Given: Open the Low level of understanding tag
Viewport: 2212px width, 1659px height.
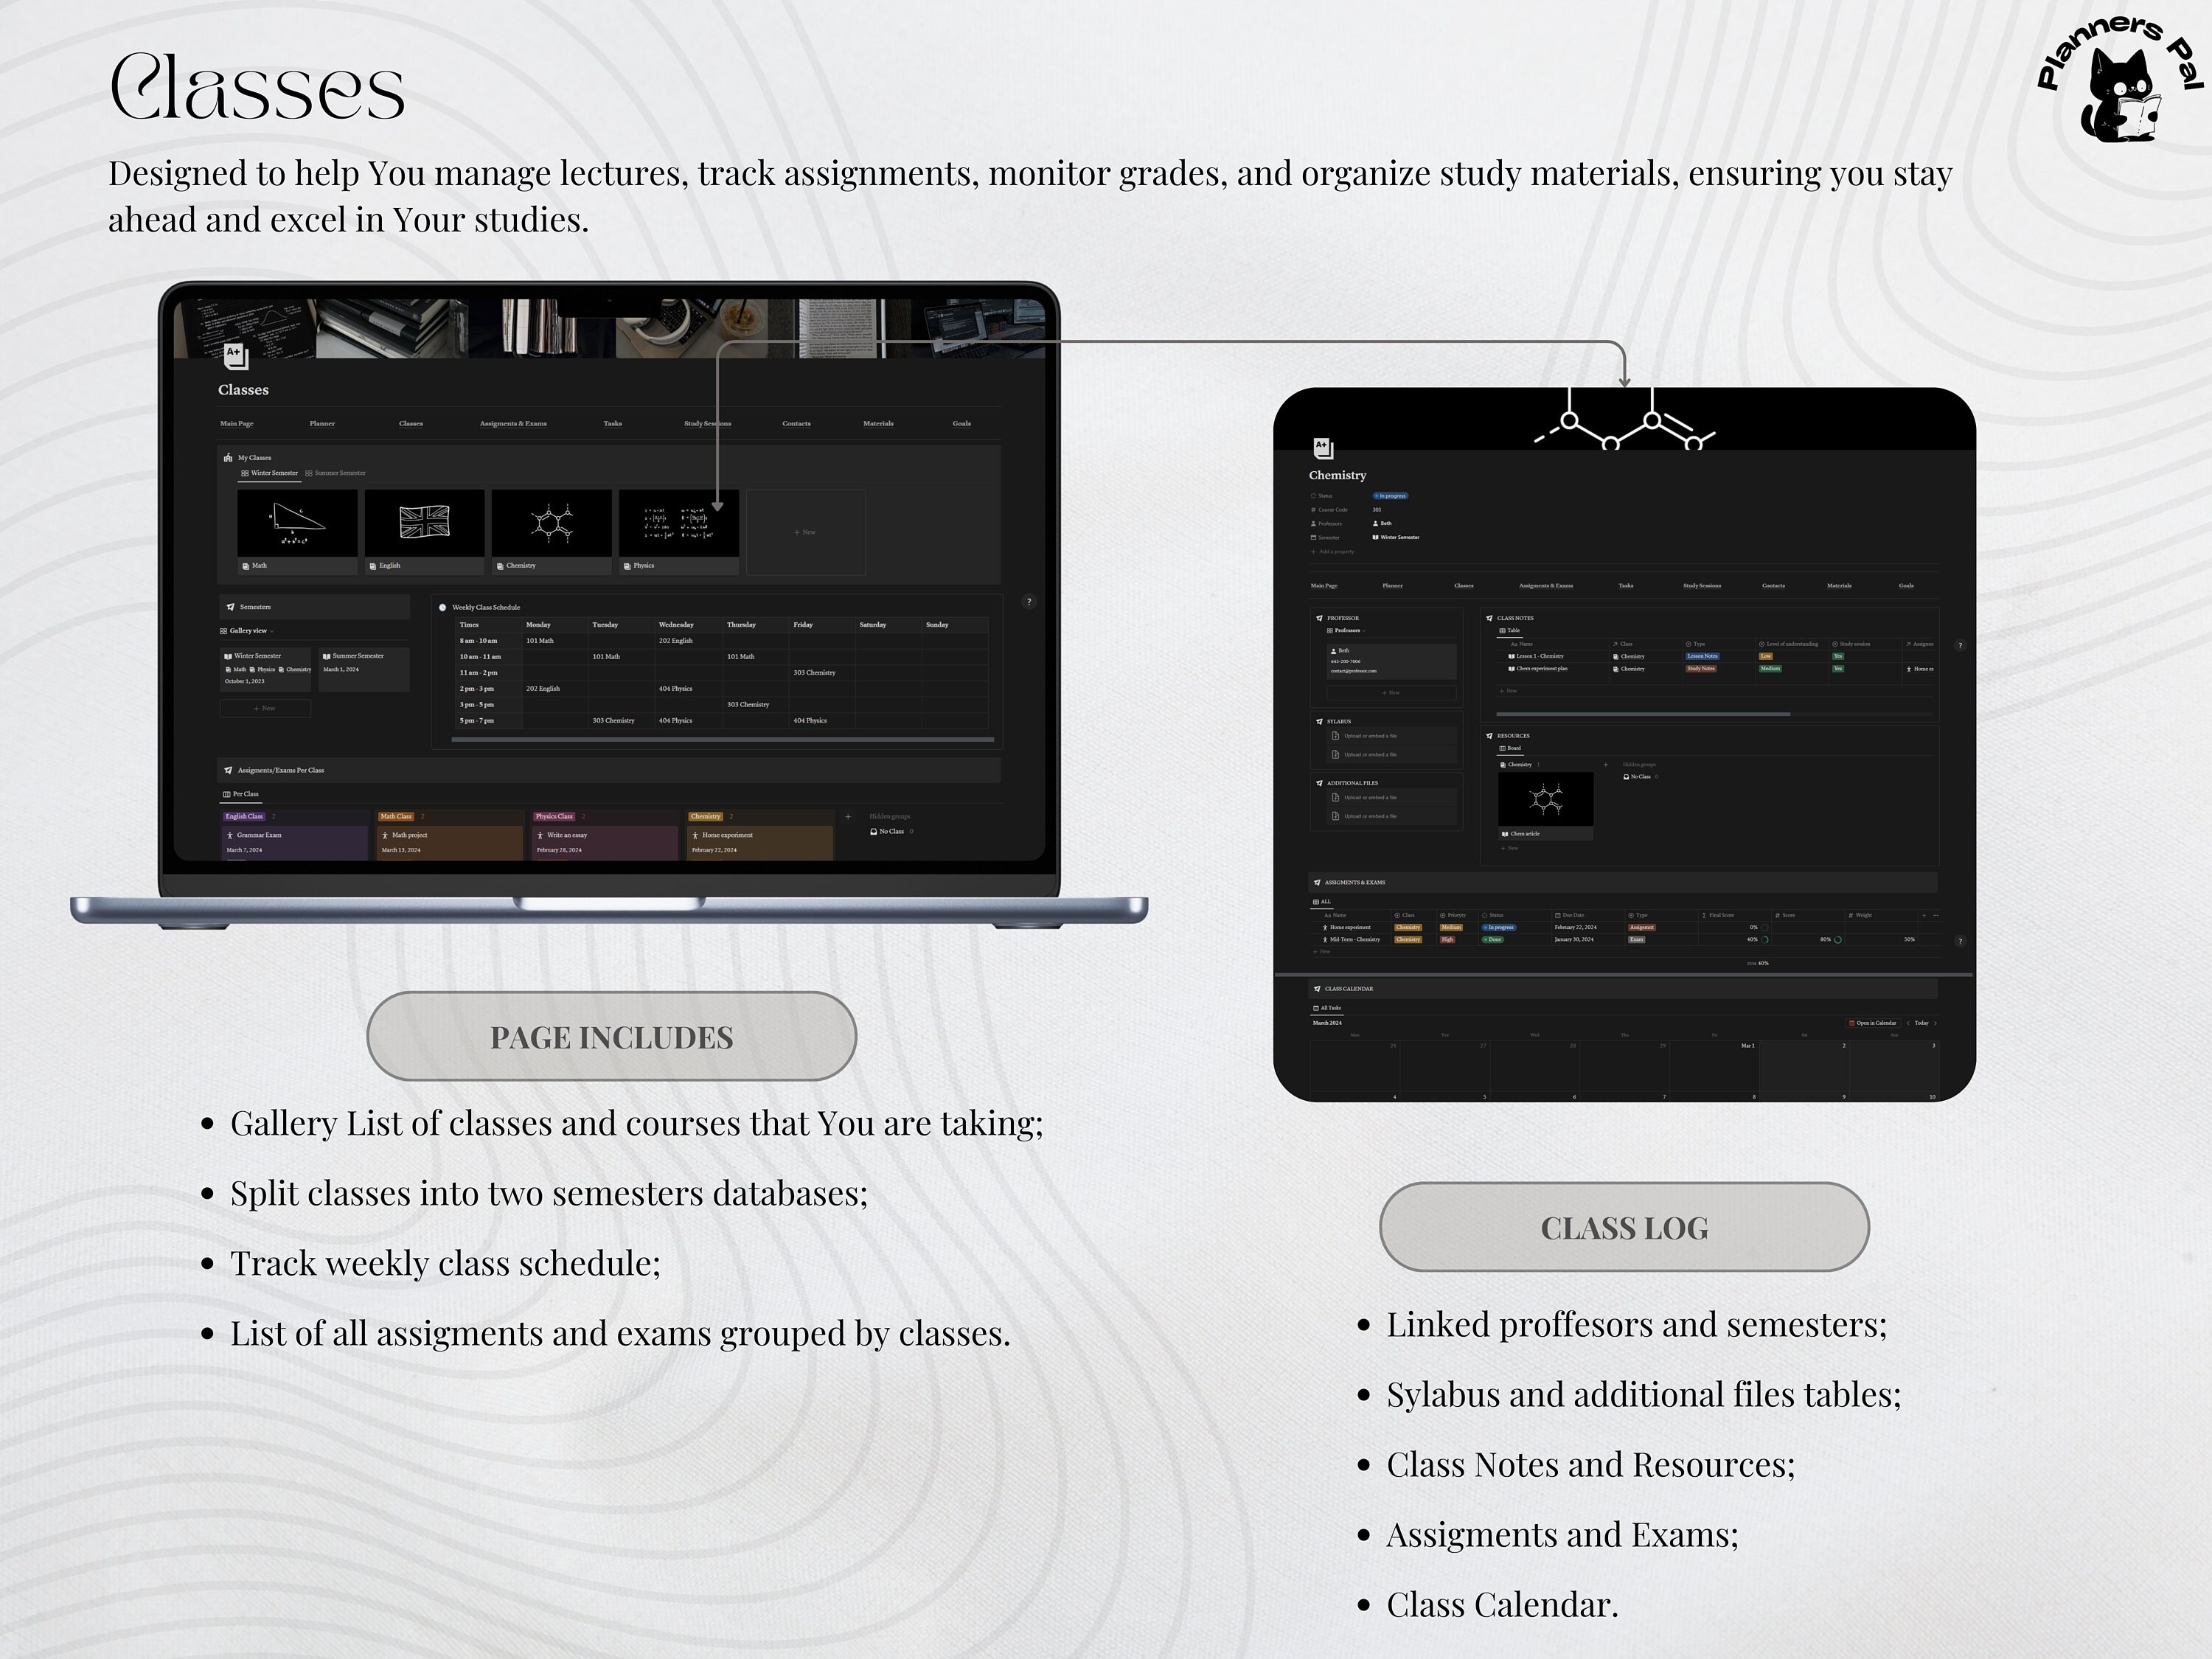Looking at the screenshot, I should tap(1765, 657).
